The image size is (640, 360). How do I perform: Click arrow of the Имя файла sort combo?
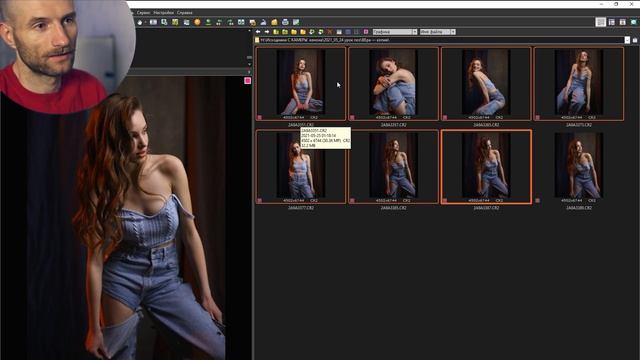[x=453, y=32]
